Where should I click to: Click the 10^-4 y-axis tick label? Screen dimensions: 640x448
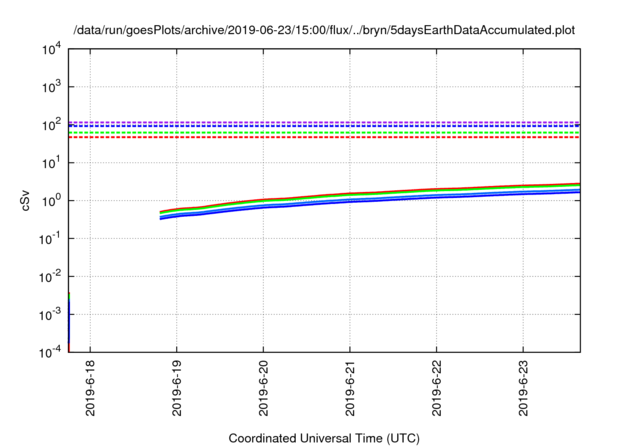[50, 351]
